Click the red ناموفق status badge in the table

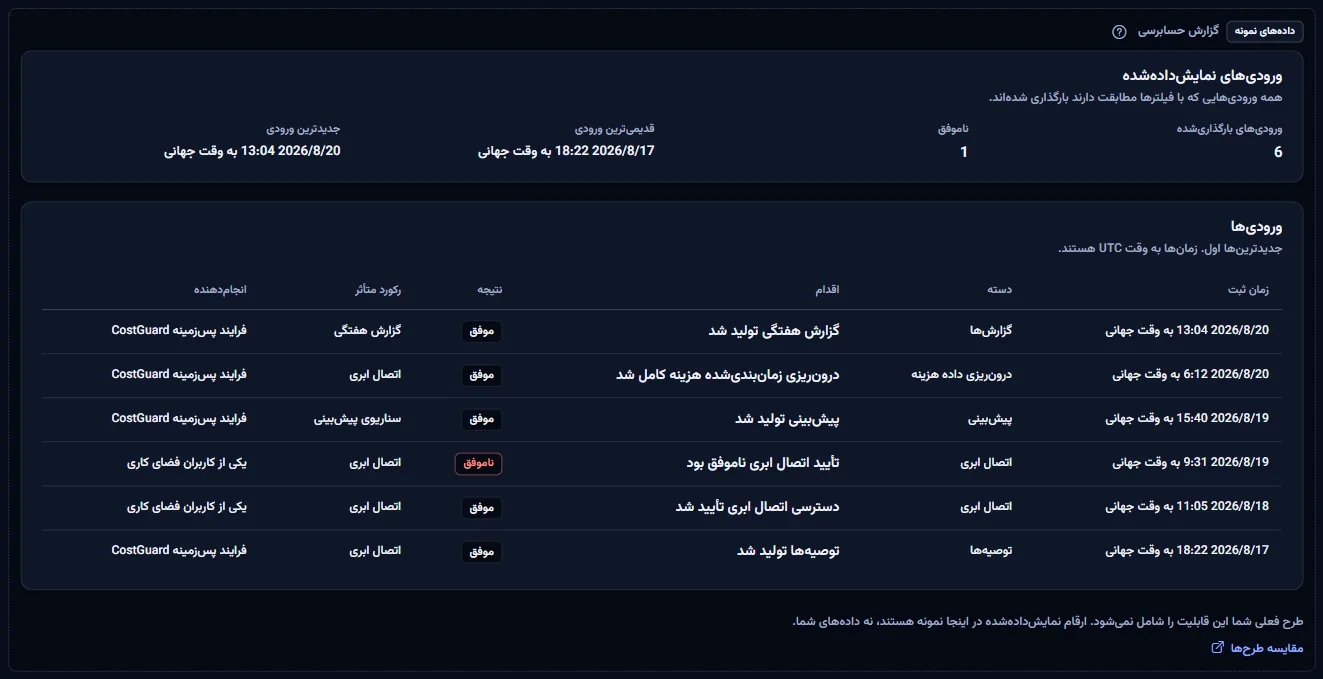479,464
